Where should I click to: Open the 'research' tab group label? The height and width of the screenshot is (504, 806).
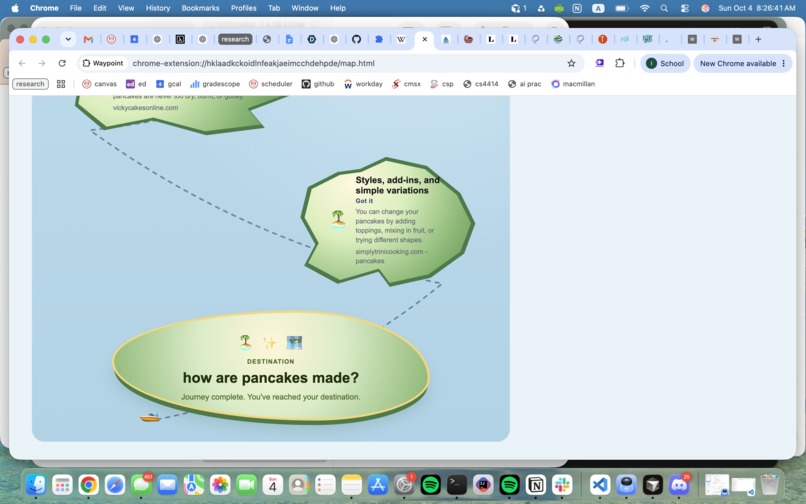click(235, 39)
